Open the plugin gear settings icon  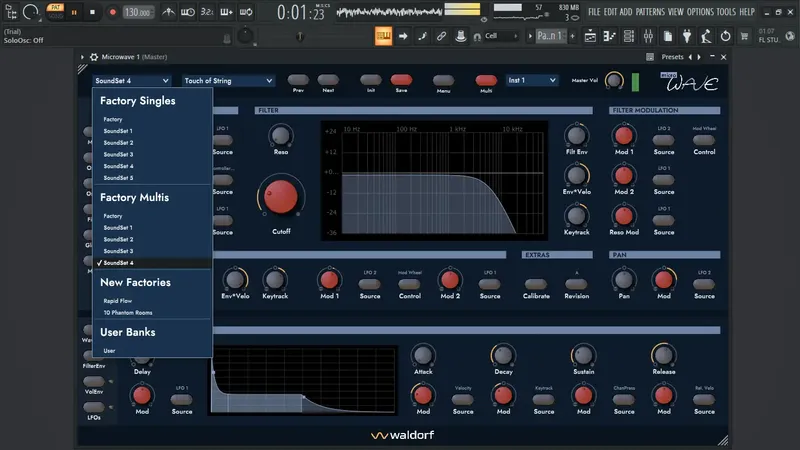click(x=94, y=57)
